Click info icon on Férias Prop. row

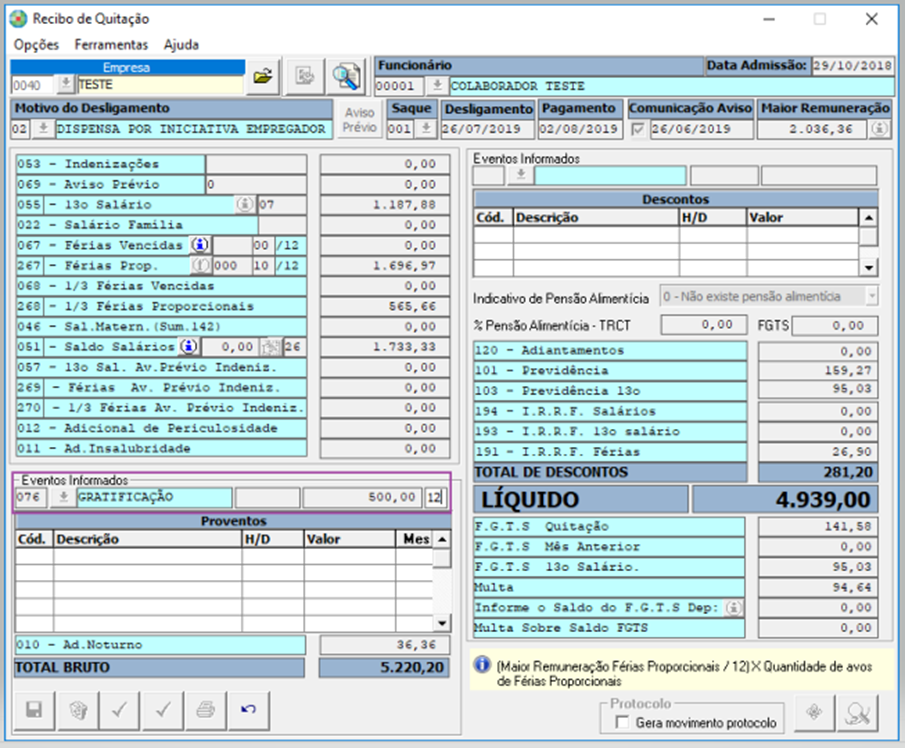[x=200, y=265]
